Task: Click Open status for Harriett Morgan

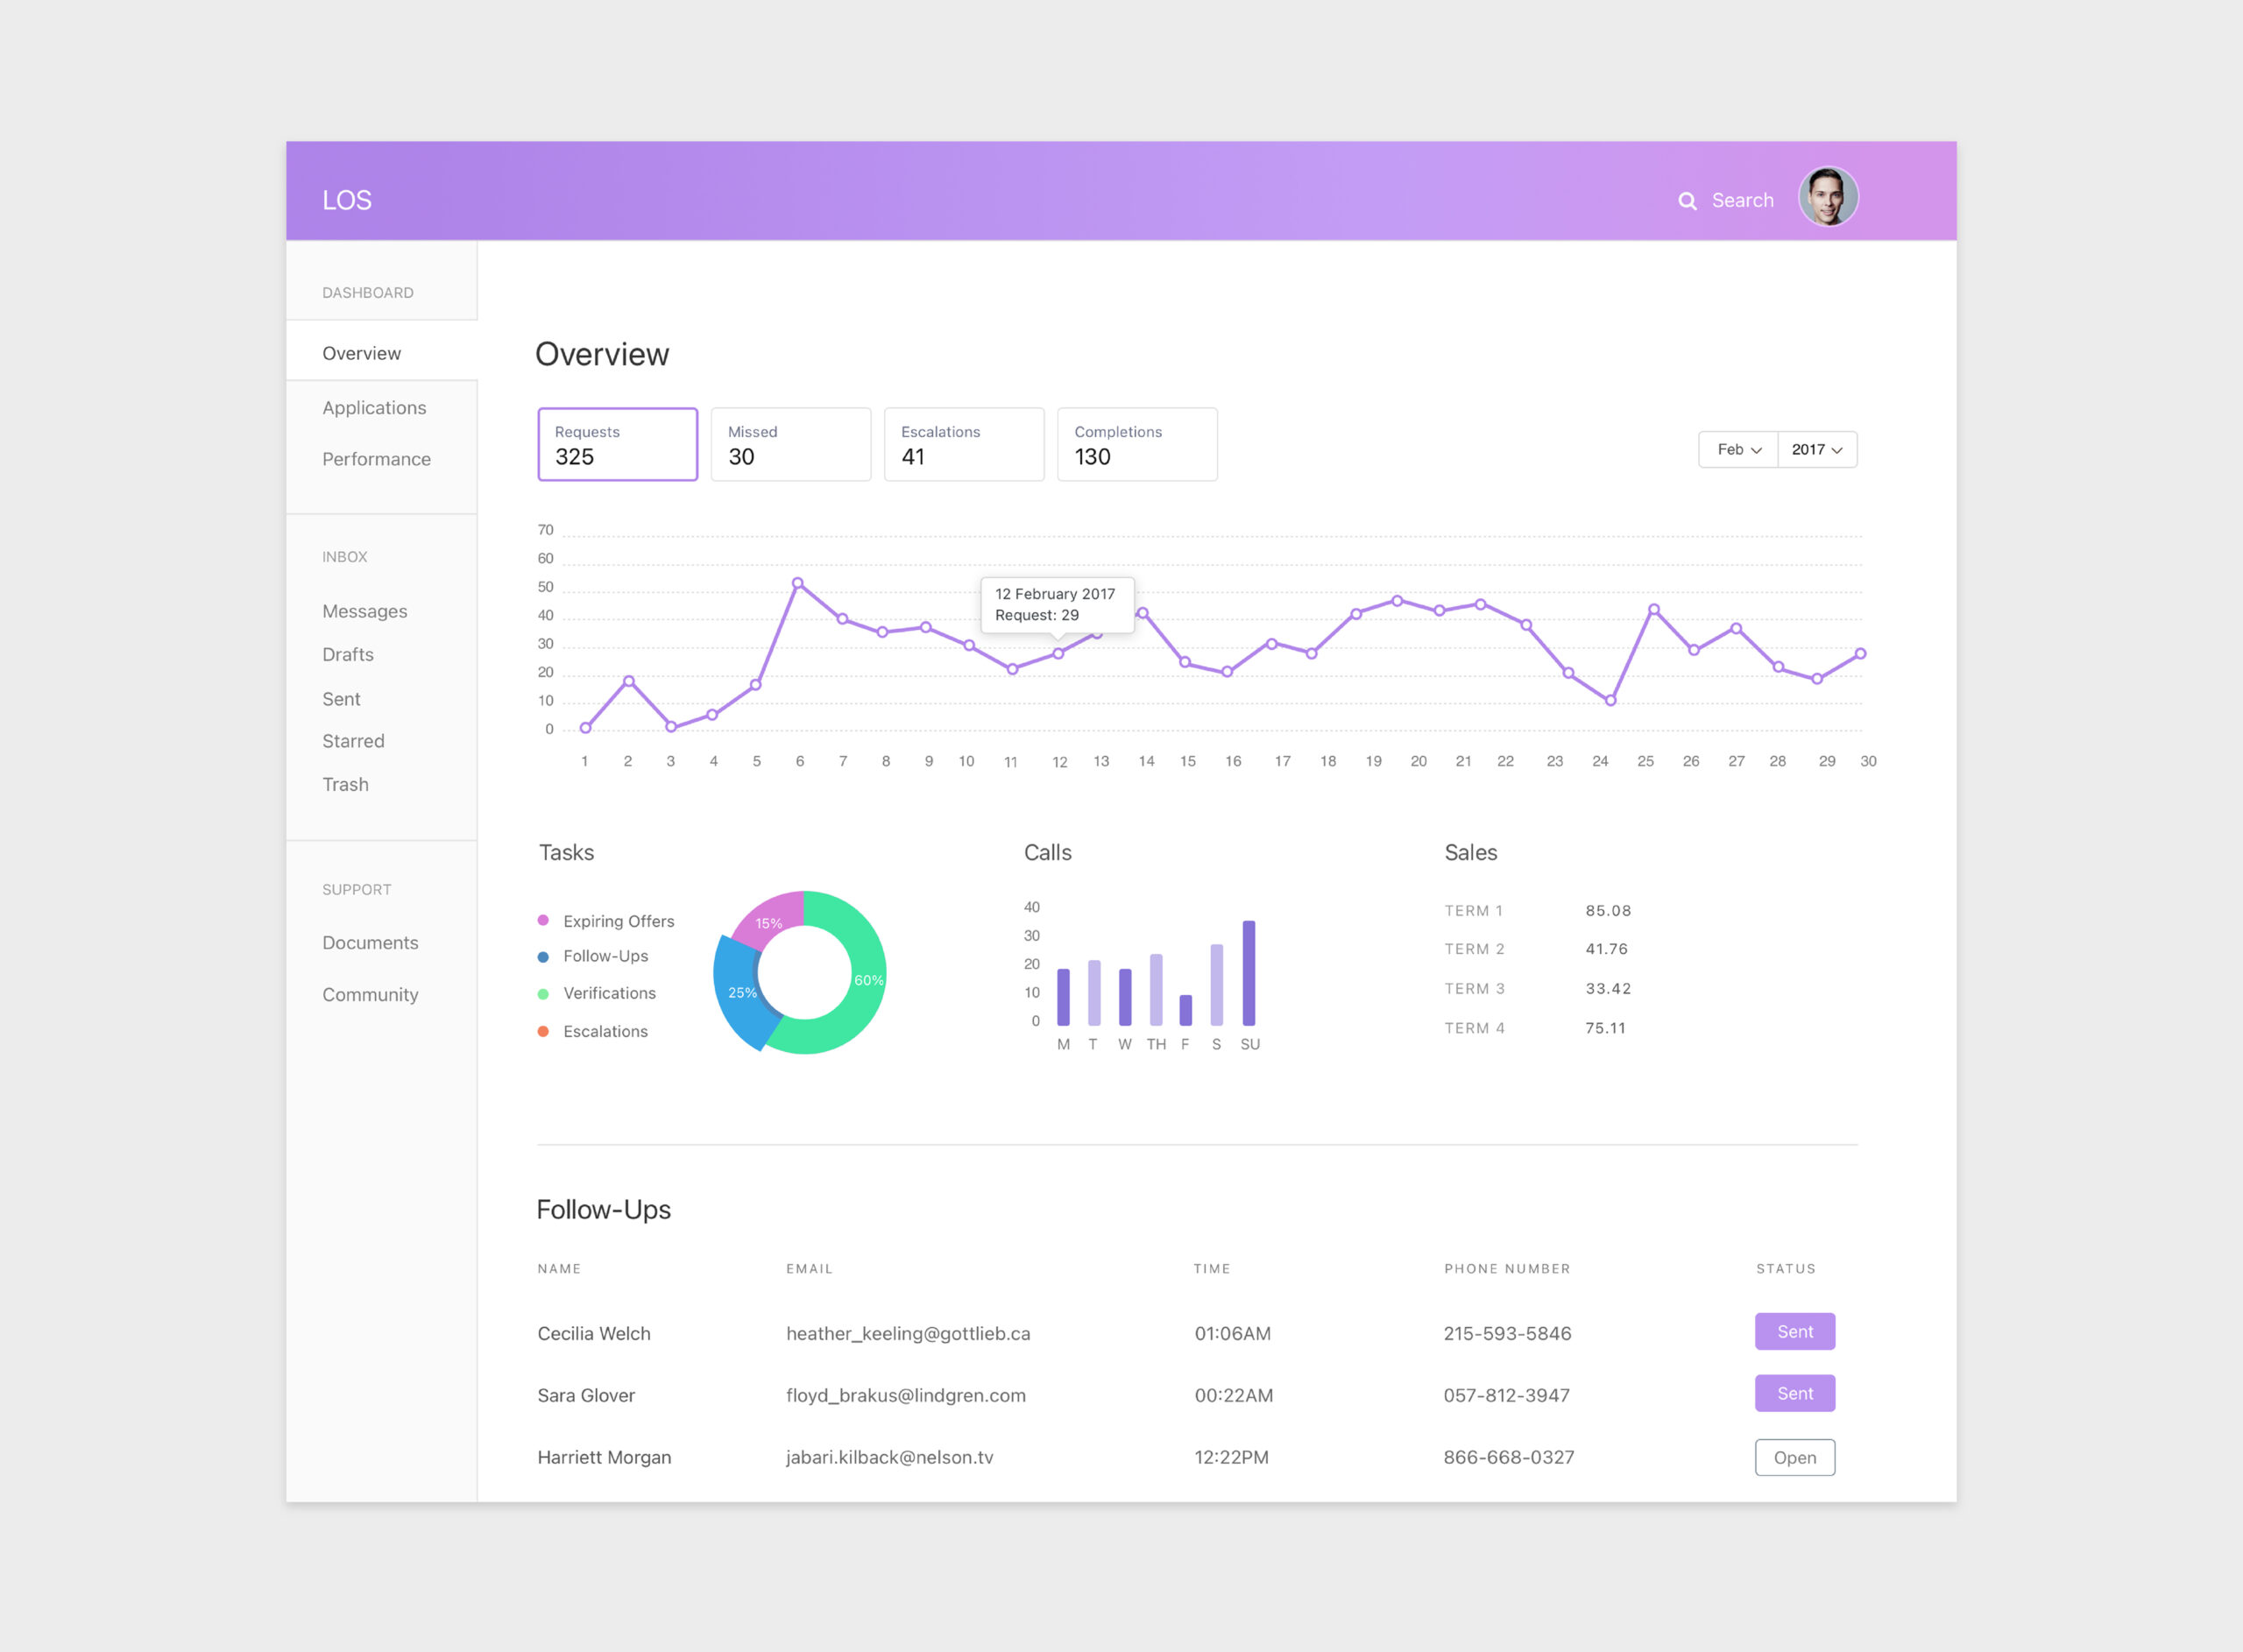Action: click(1794, 1458)
